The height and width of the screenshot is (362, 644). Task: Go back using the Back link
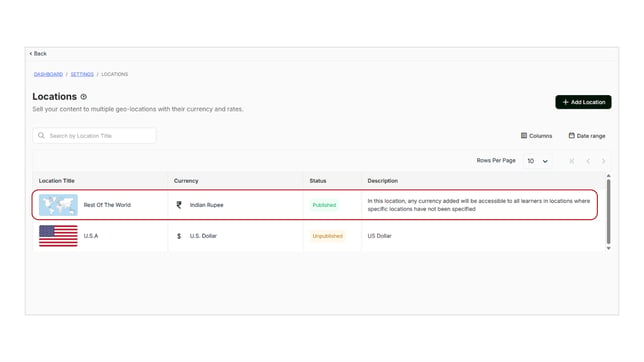(38, 53)
